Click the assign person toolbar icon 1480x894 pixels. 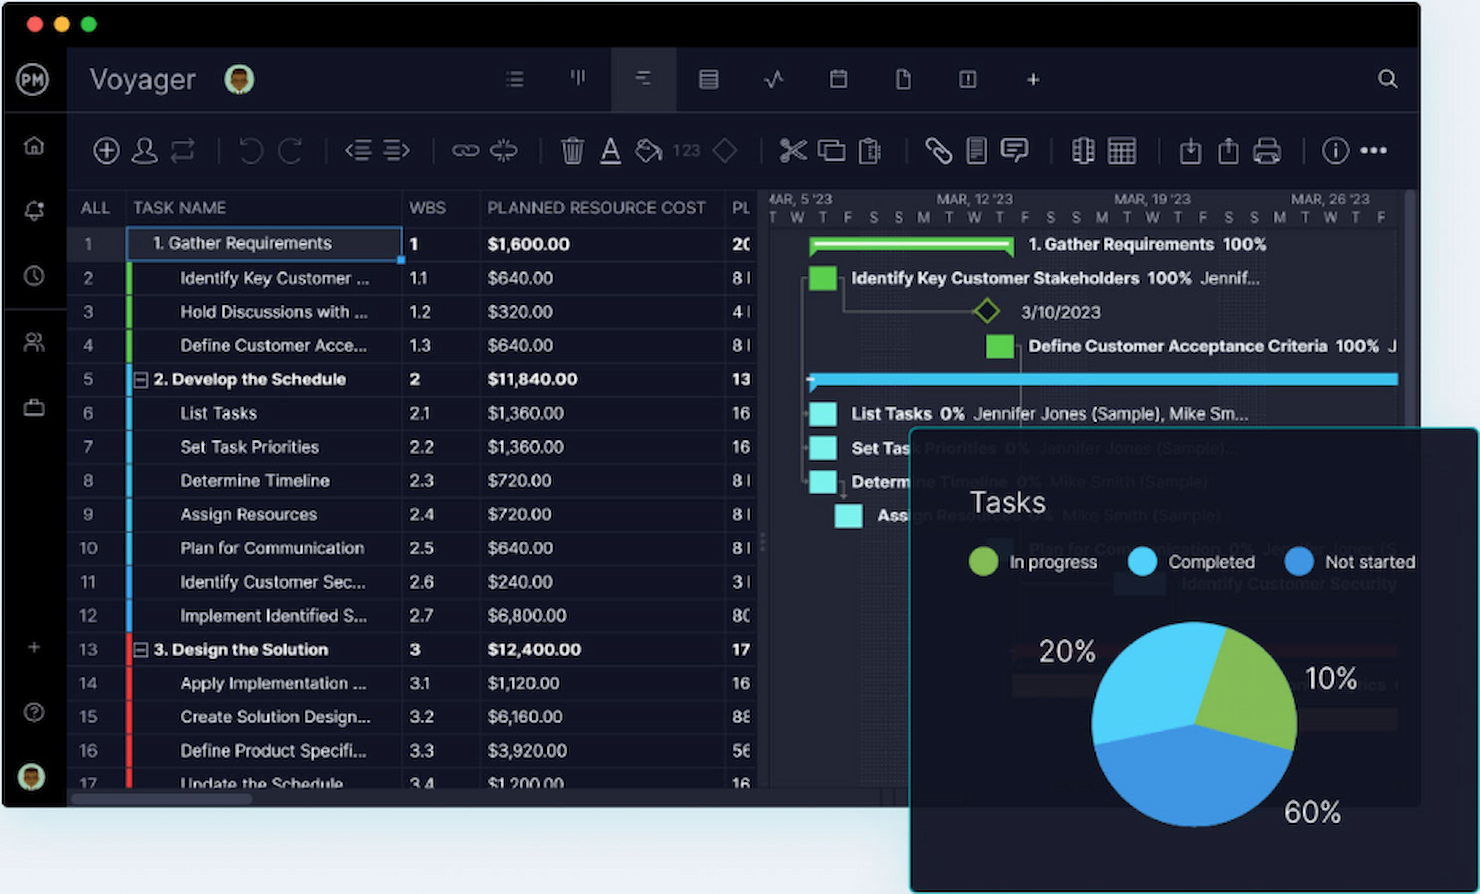pyautogui.click(x=145, y=151)
